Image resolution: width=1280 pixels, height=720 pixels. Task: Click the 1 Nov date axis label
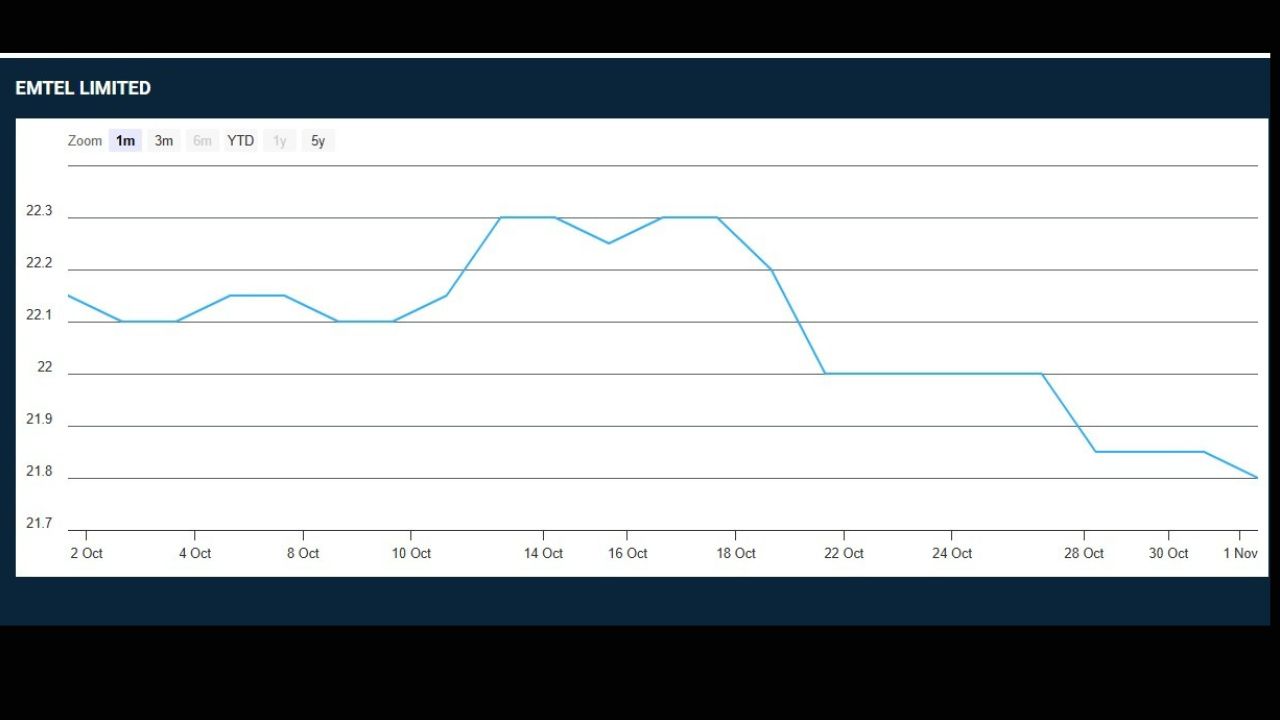(x=1241, y=553)
